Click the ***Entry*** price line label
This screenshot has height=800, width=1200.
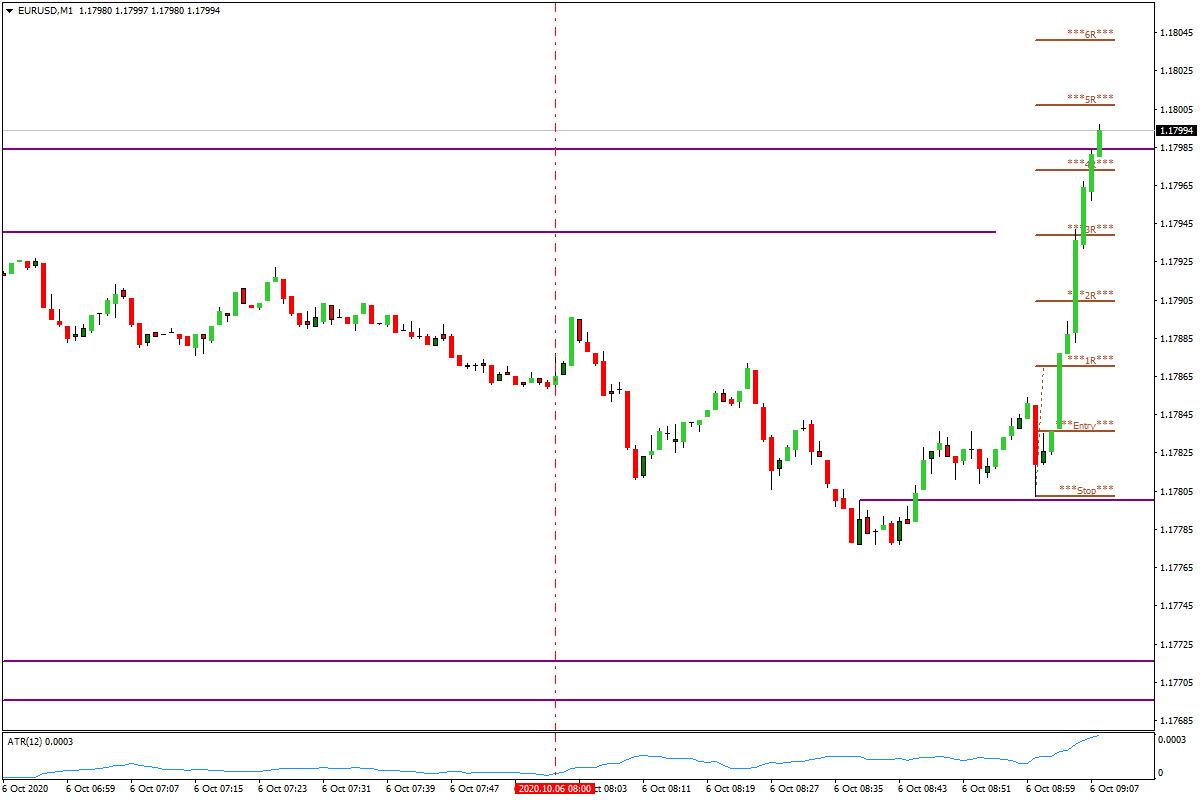point(1085,425)
